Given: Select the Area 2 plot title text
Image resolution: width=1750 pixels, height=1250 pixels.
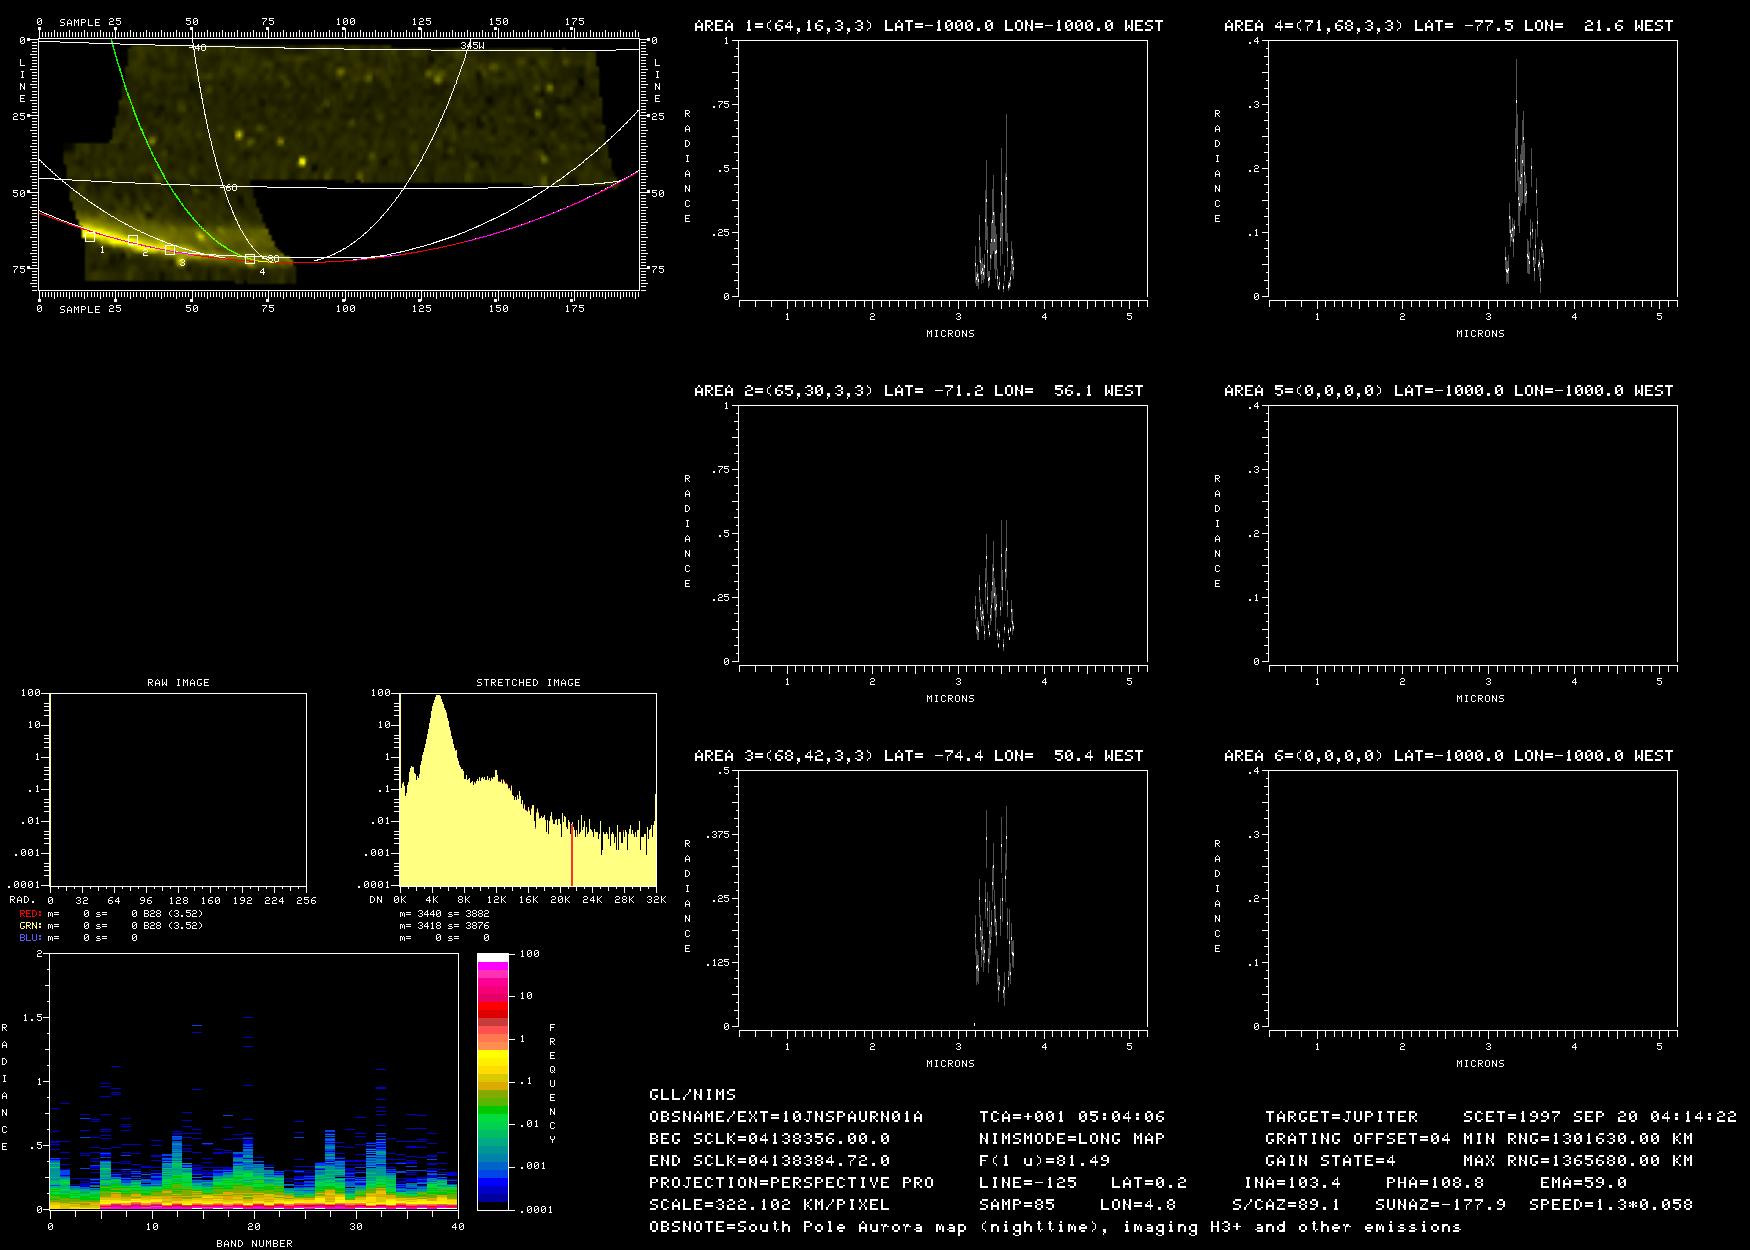Looking at the screenshot, I should 918,391.
